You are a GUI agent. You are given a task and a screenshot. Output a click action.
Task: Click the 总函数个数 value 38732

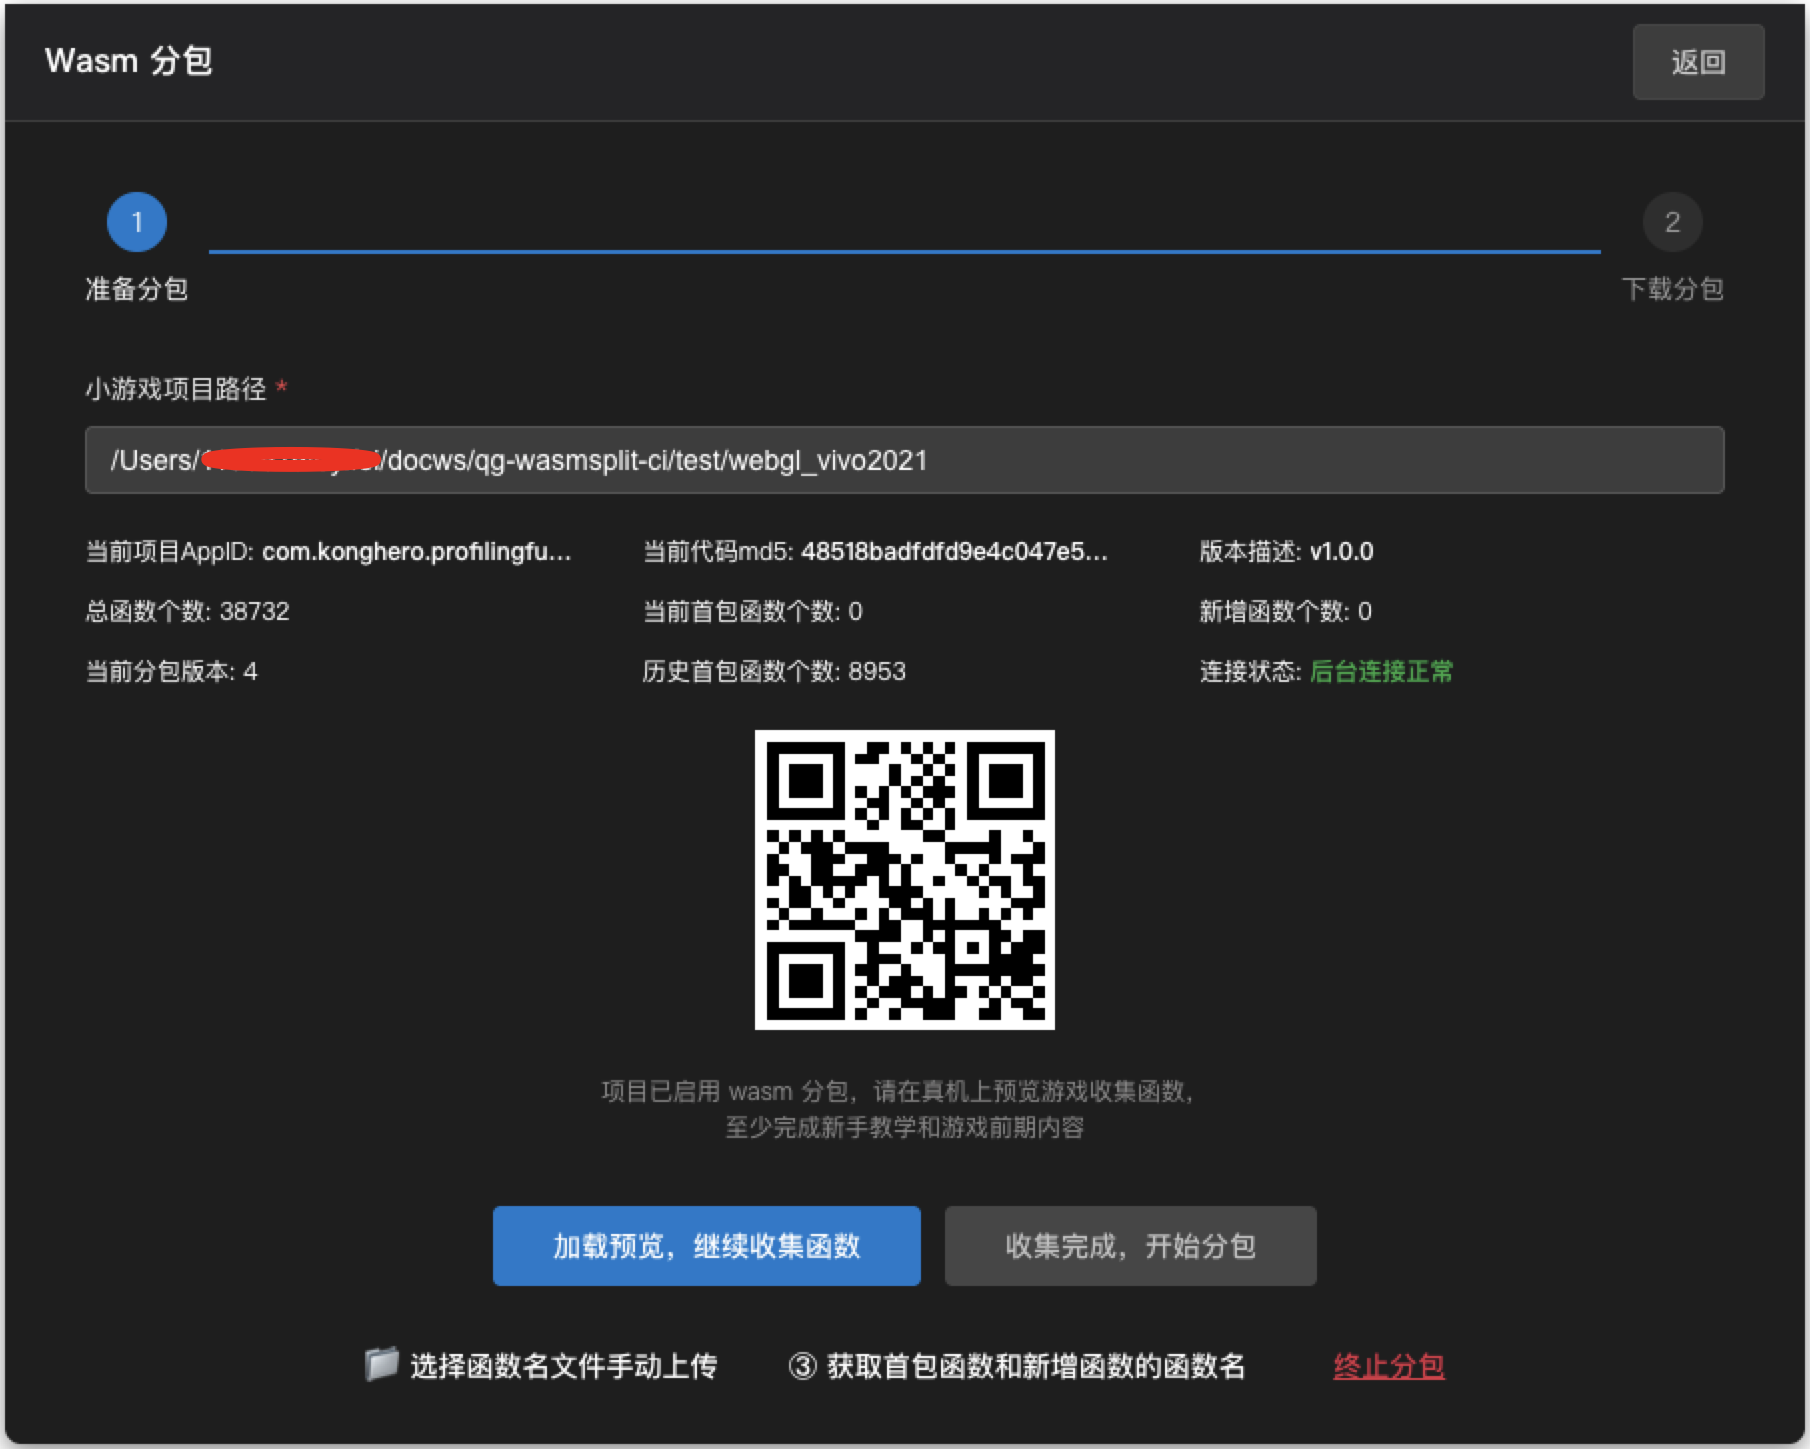(x=254, y=611)
